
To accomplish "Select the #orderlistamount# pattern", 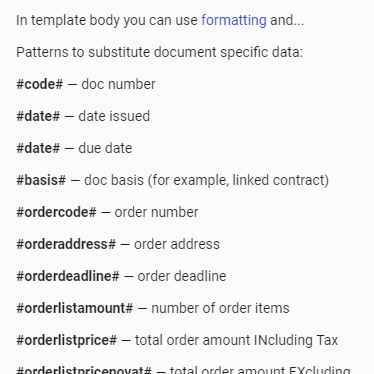I will point(75,308).
